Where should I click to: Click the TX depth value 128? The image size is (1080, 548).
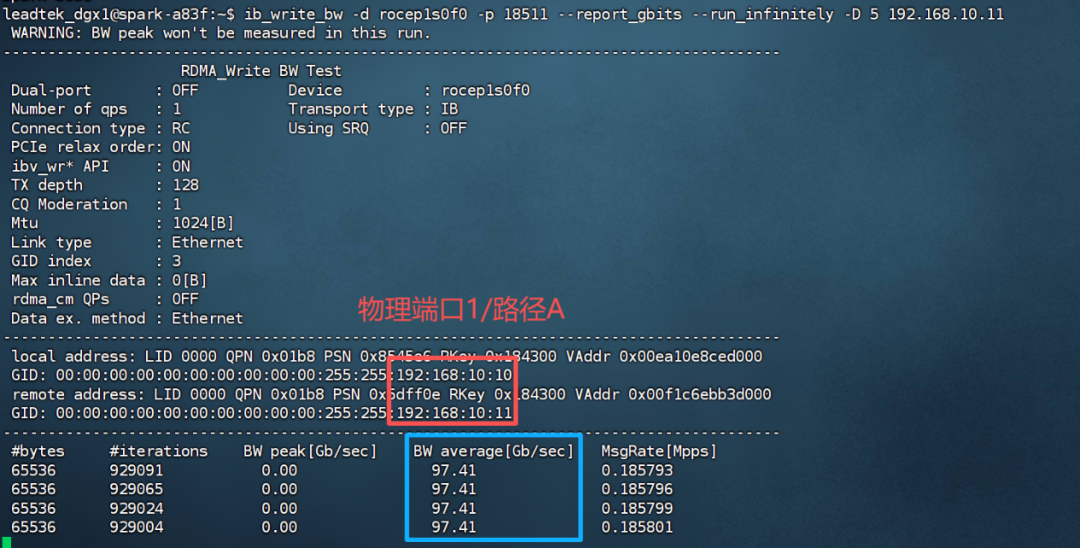[x=185, y=185]
